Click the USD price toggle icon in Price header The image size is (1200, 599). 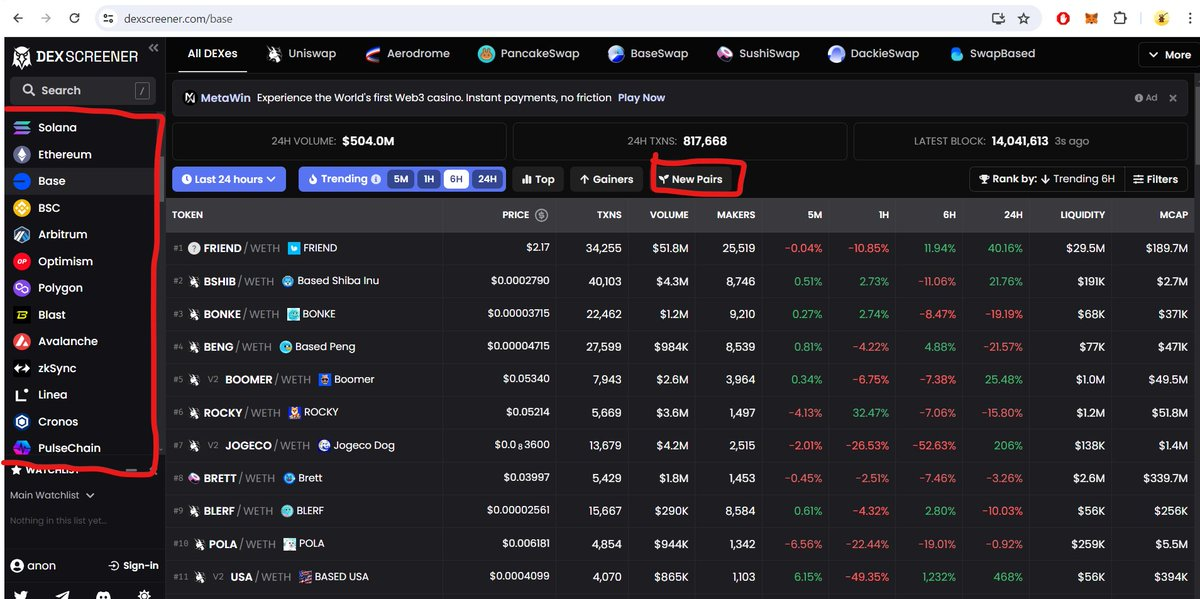[541, 215]
